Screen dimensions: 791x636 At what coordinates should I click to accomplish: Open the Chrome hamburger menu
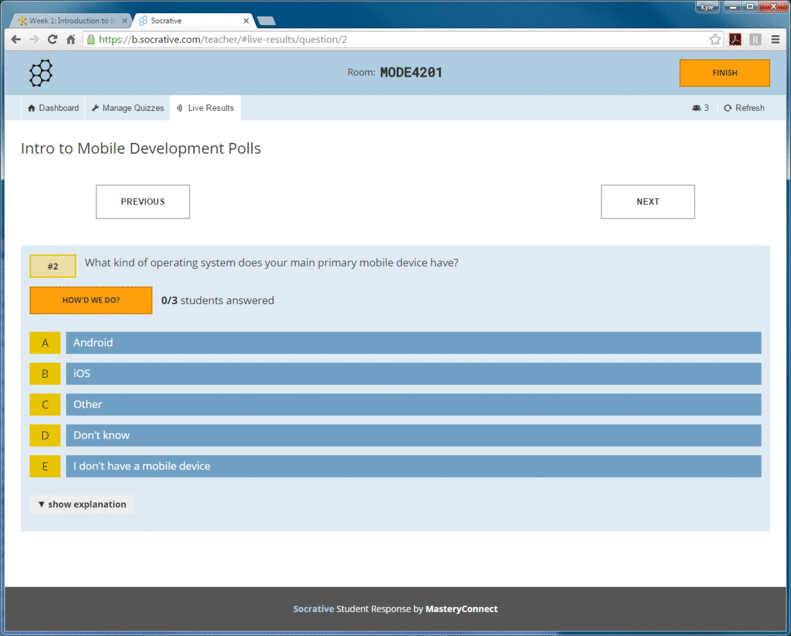(775, 39)
